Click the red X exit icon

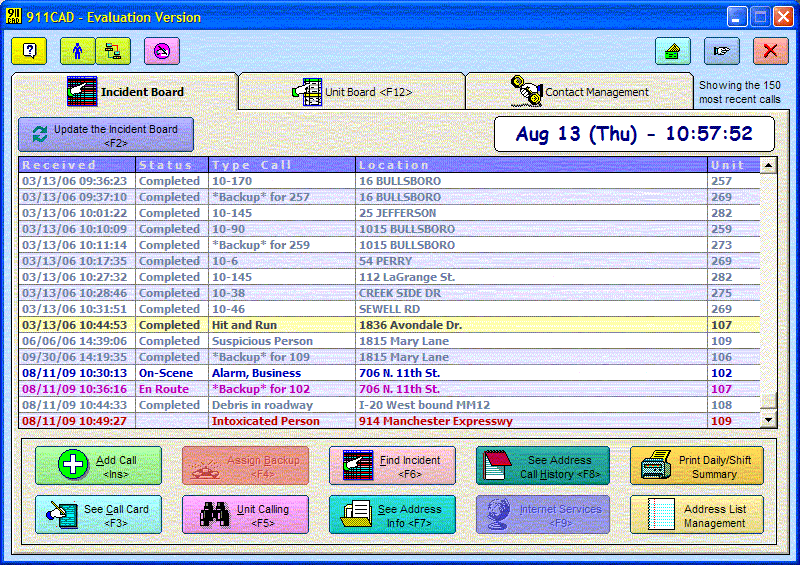pos(770,51)
